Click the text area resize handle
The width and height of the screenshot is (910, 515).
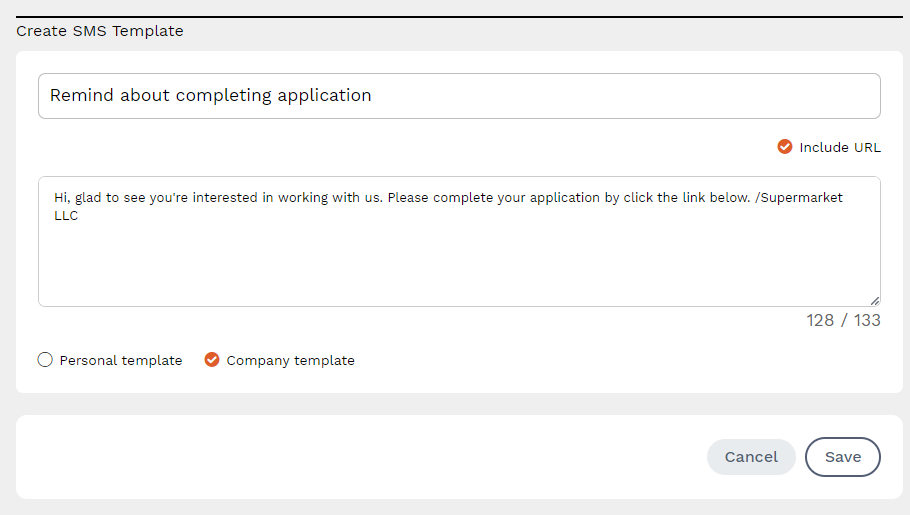point(874,300)
